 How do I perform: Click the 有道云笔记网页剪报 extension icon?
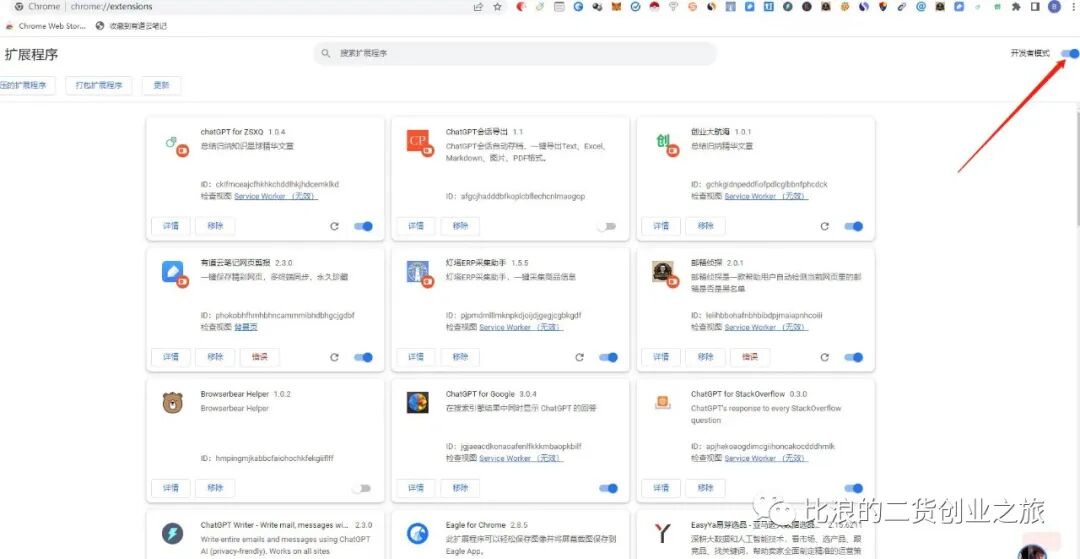(x=174, y=273)
